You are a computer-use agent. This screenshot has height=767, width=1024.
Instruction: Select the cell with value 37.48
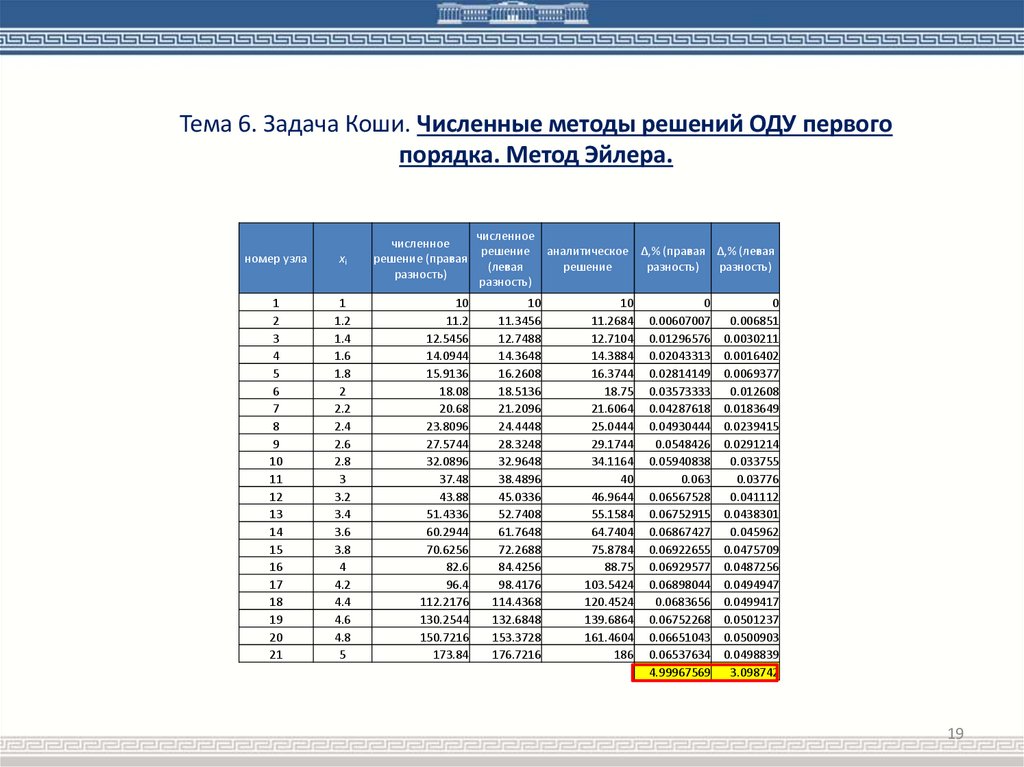click(421, 479)
